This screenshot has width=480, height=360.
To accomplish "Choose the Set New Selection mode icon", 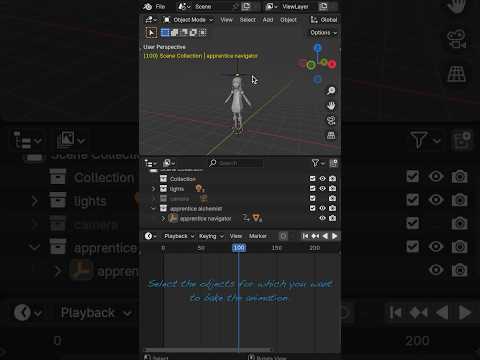I will pyautogui.click(x=165, y=32).
